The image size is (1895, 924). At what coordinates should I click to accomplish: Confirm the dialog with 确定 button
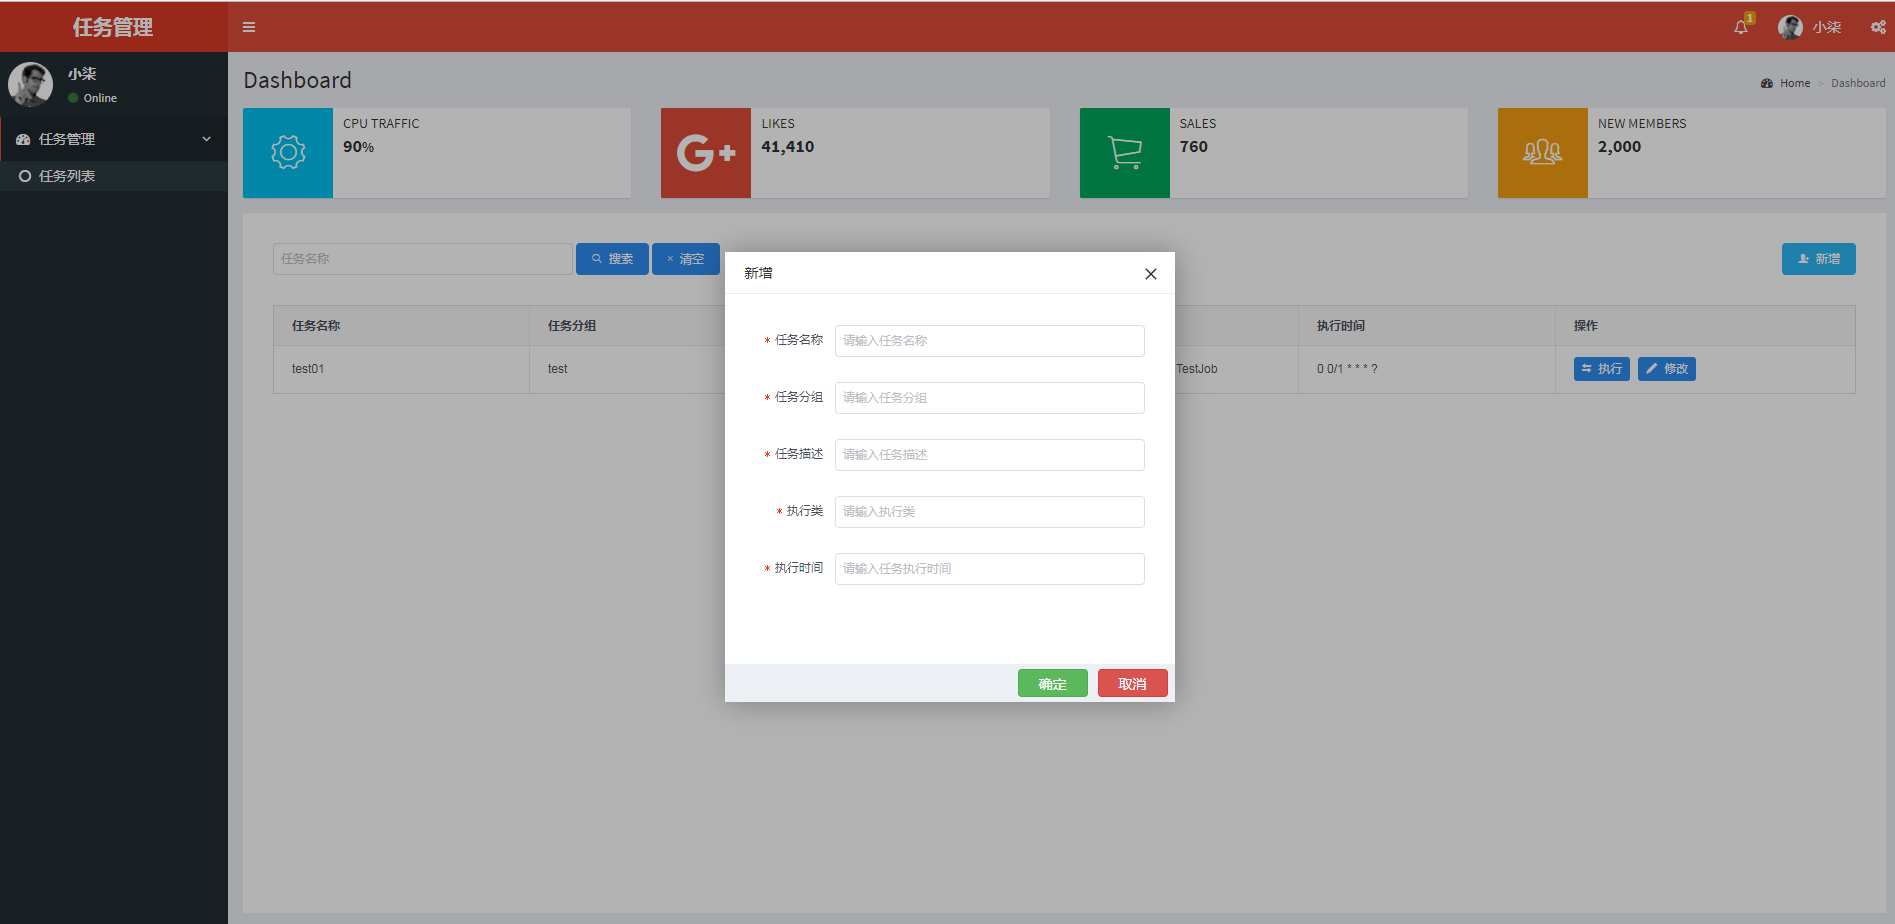pyautogui.click(x=1052, y=683)
